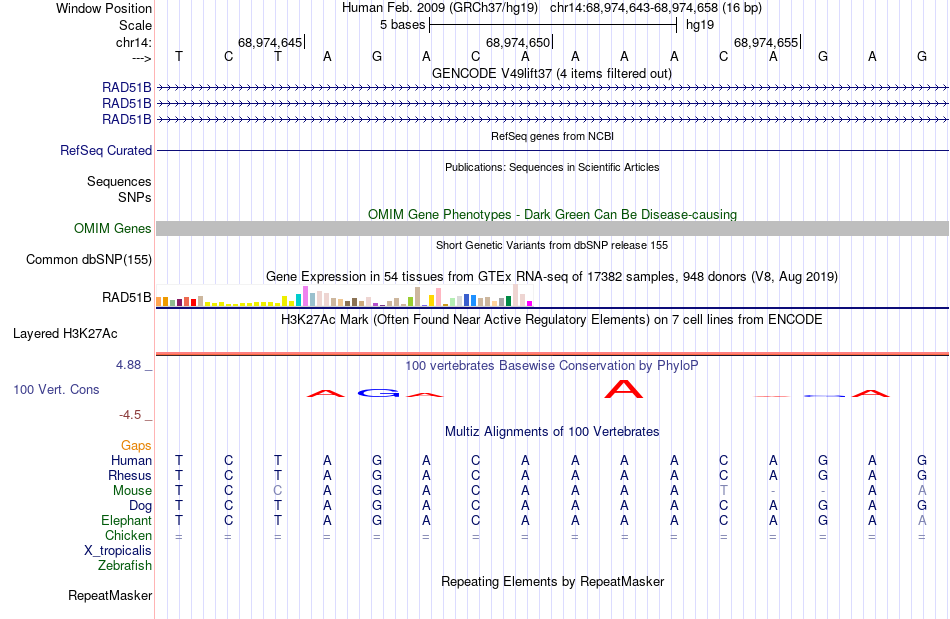Screen dimensions: 950x619
Task: Click the 68,974,650 position marker
Action: pos(518,42)
